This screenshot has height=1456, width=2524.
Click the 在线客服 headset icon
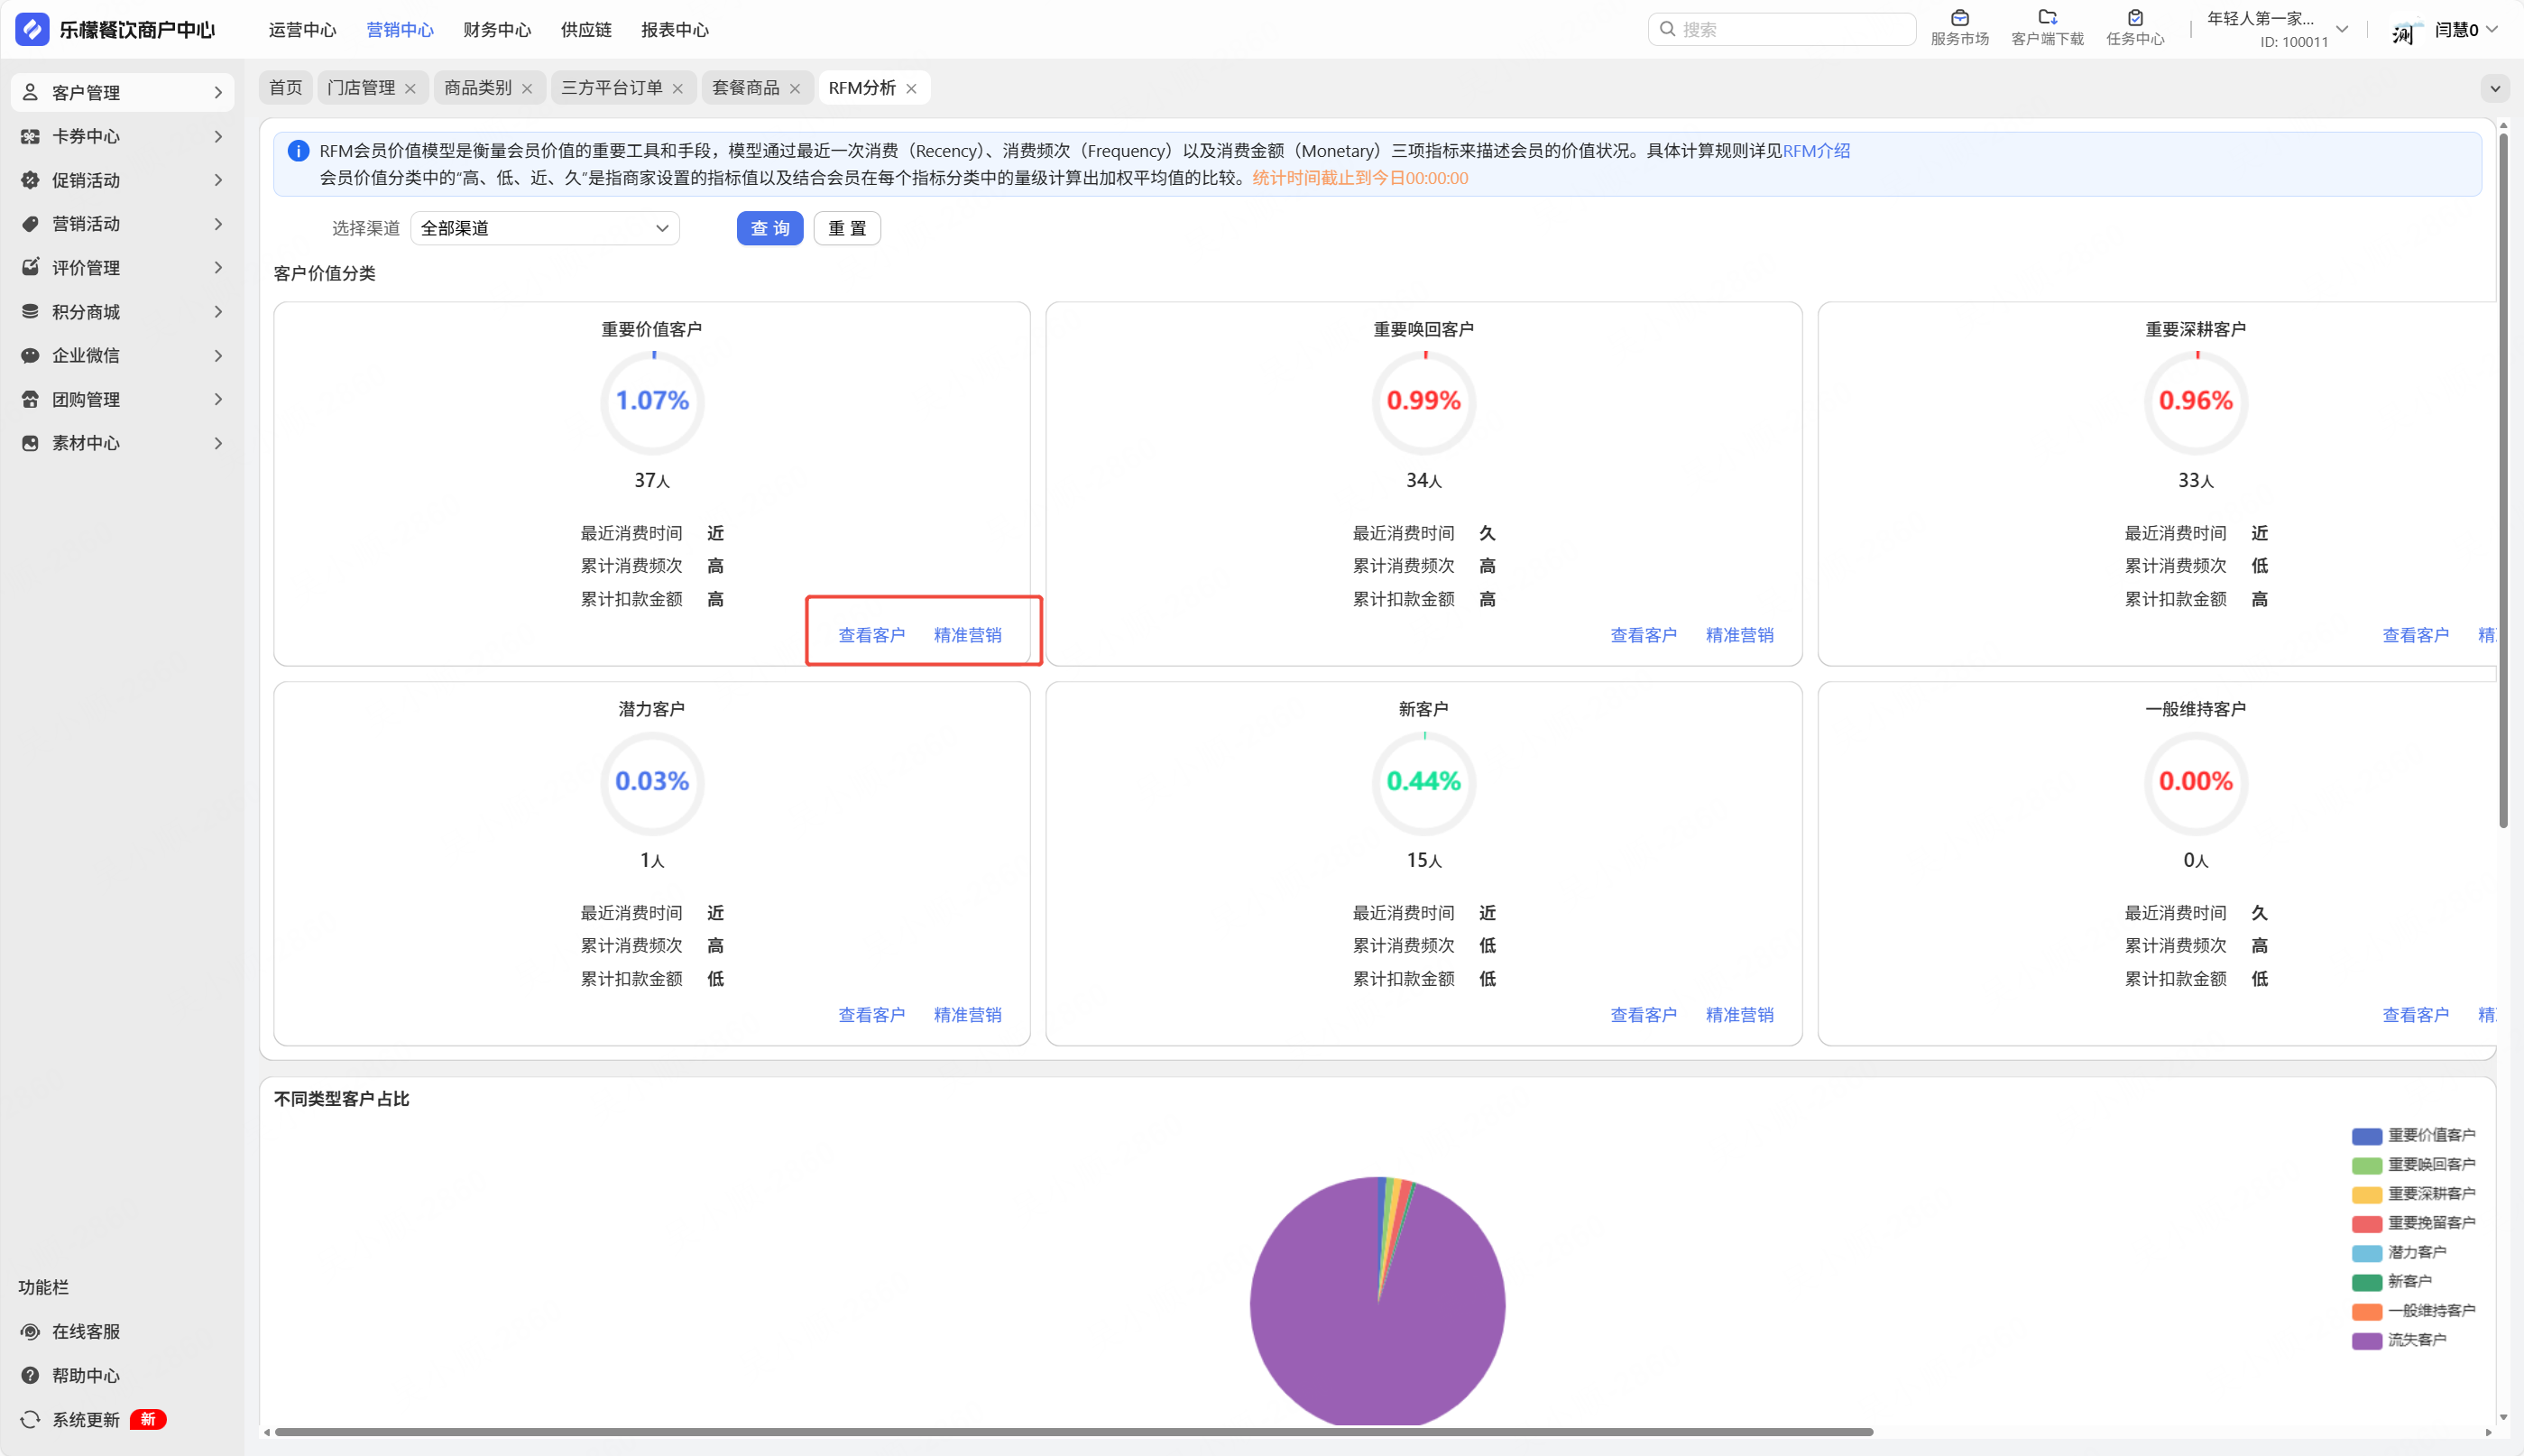tap(30, 1331)
